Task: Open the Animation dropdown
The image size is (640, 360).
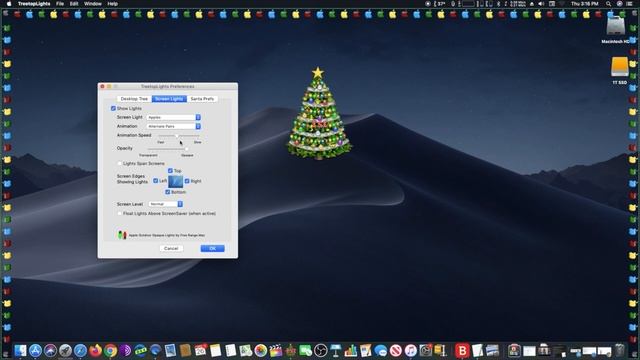Action: pyautogui.click(x=173, y=126)
